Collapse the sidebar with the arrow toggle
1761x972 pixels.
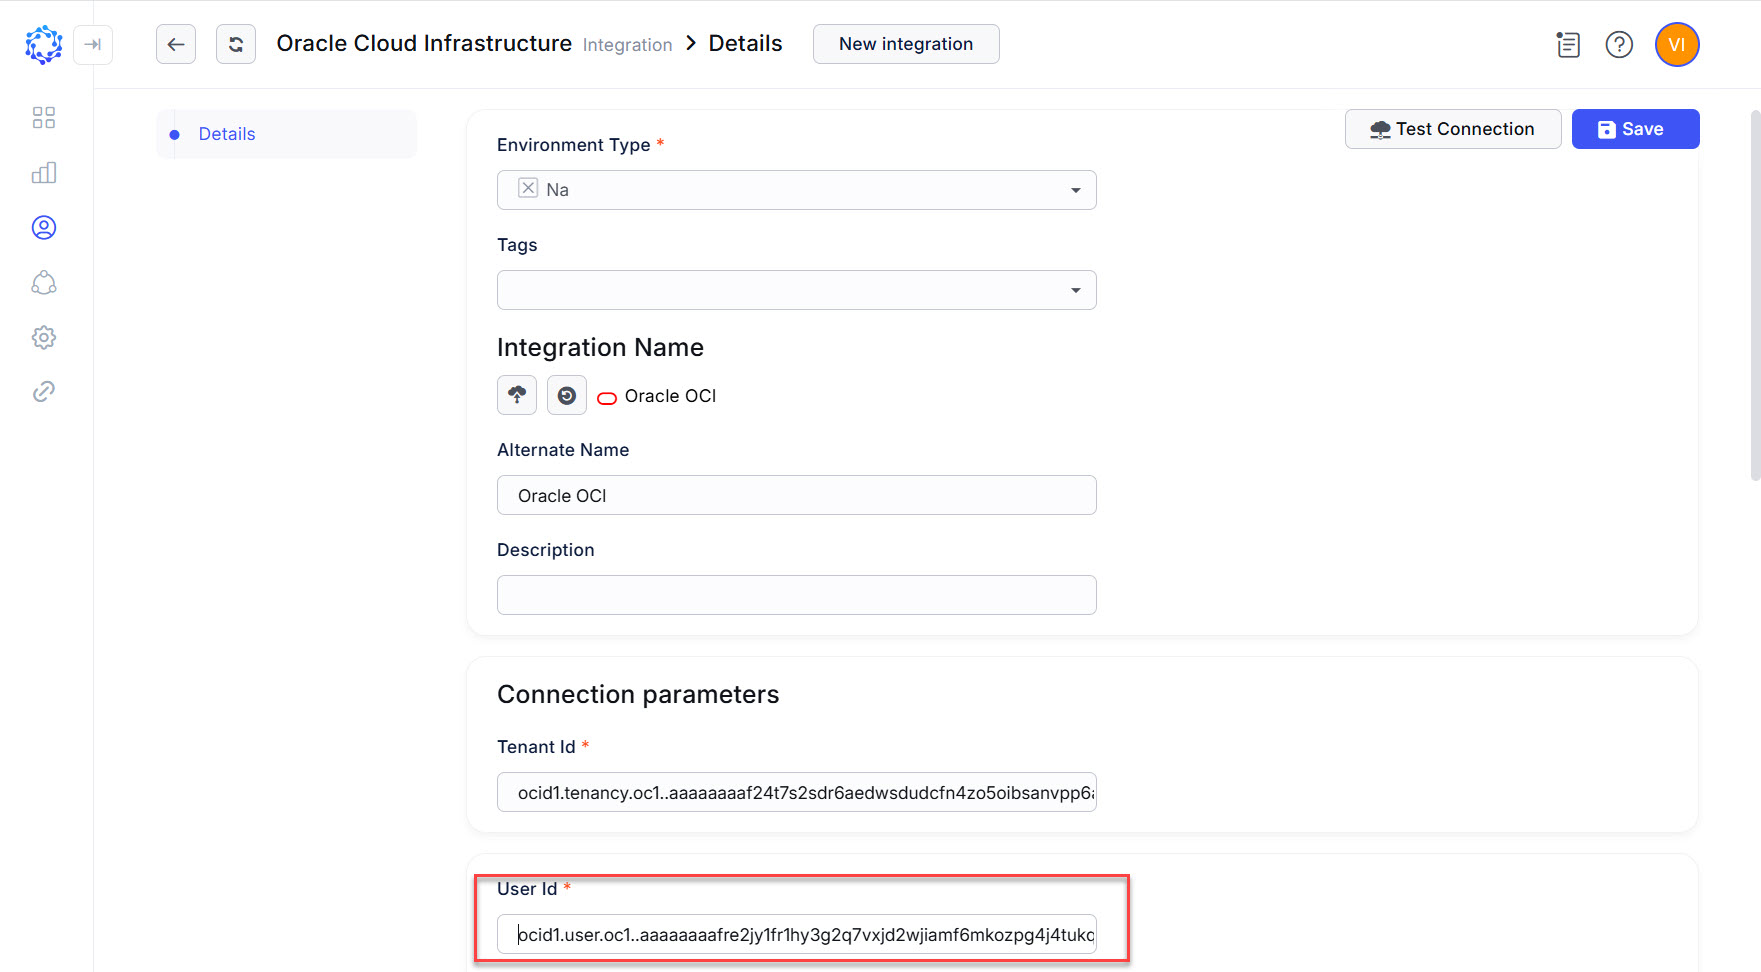click(x=93, y=45)
